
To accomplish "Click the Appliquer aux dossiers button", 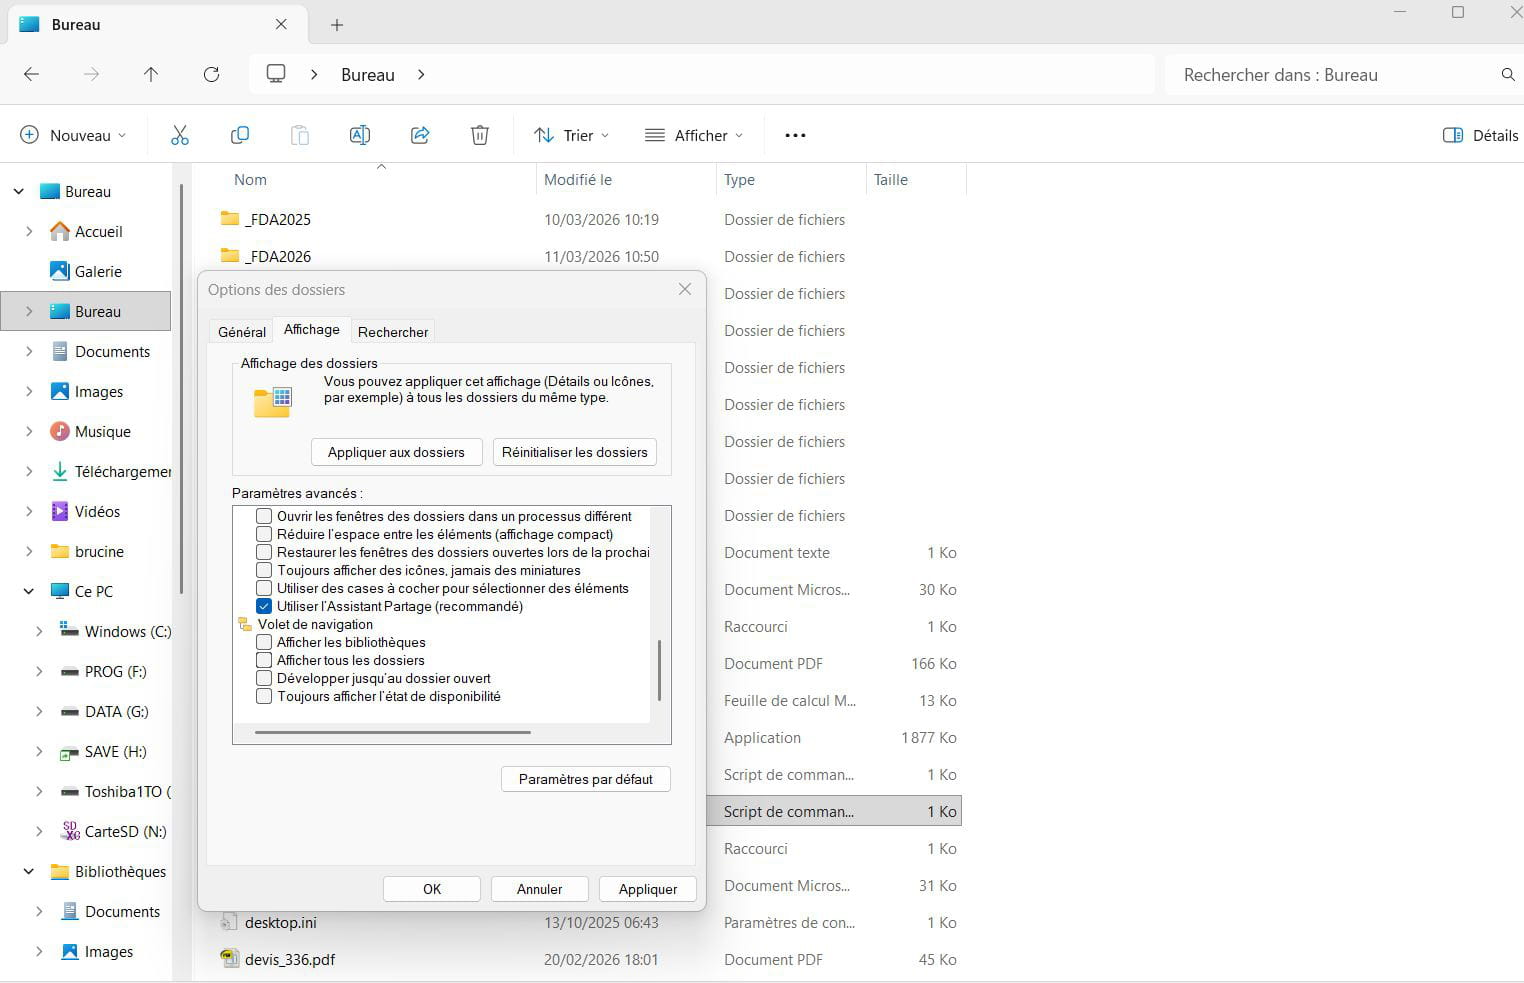I will [396, 452].
